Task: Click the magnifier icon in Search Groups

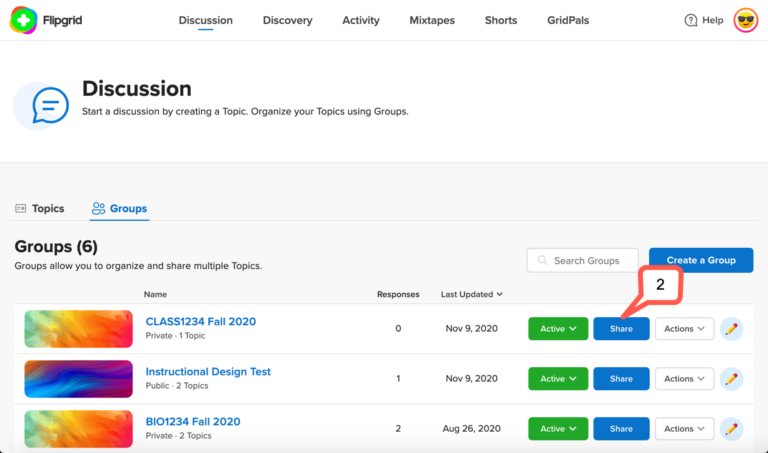Action: [x=542, y=260]
